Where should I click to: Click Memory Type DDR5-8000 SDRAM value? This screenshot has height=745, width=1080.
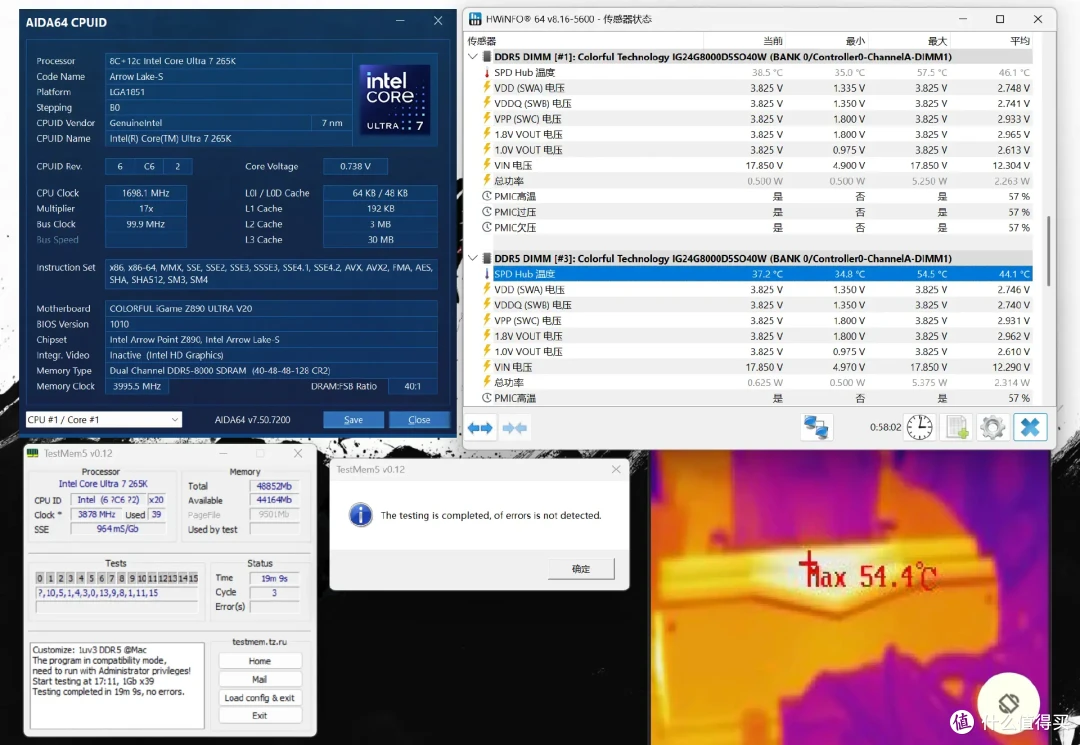point(271,370)
